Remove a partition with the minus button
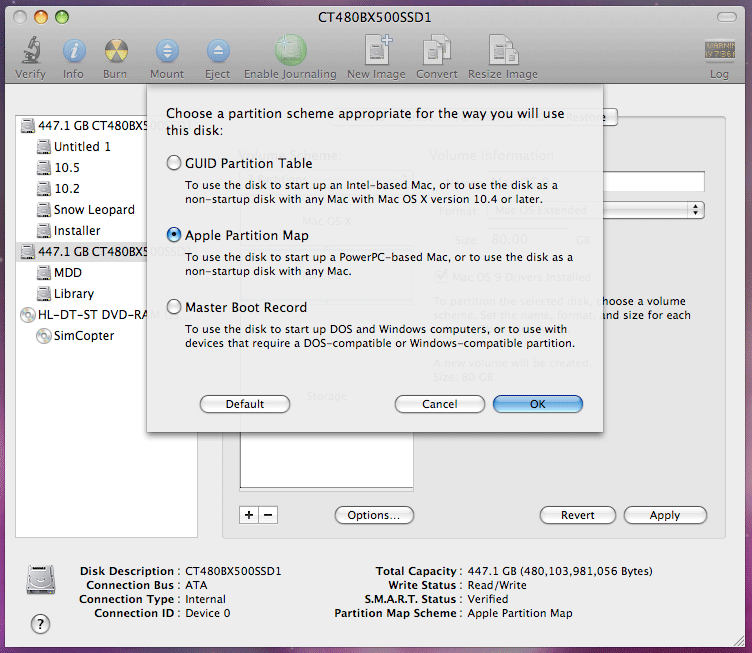Screen dimensions: 752x653 [x=268, y=515]
